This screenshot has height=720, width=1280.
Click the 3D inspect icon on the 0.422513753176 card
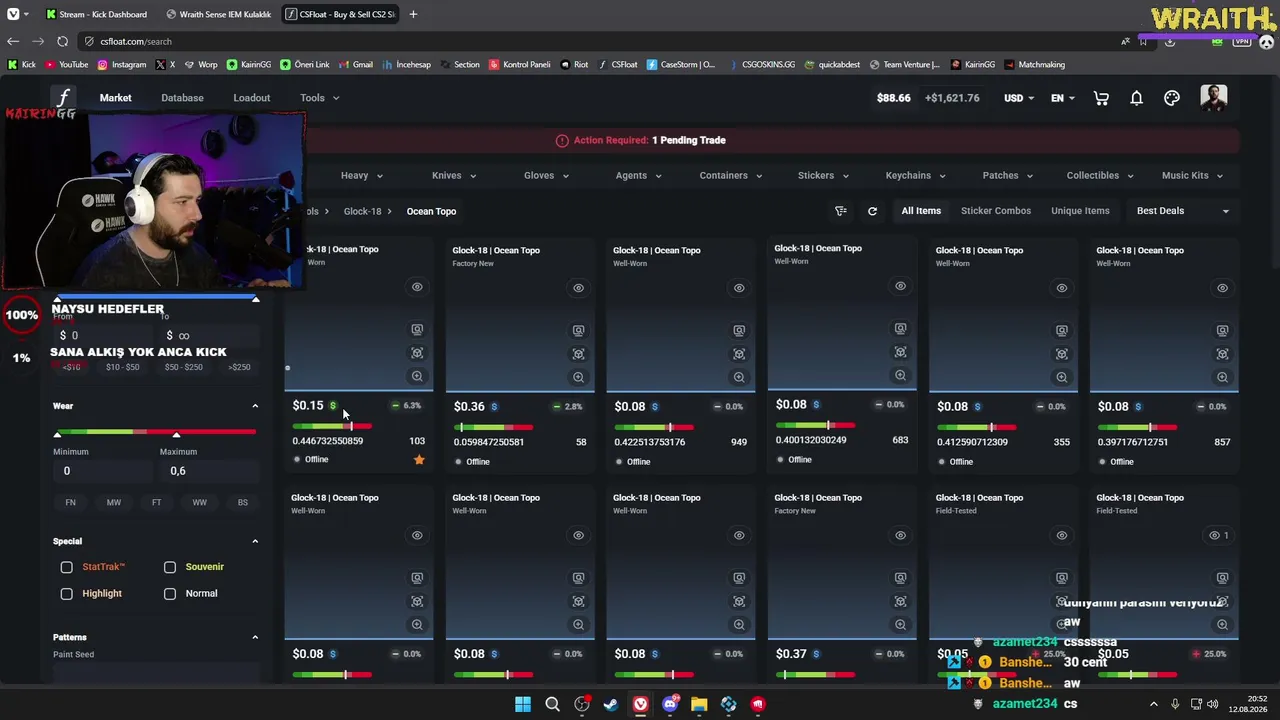739,354
